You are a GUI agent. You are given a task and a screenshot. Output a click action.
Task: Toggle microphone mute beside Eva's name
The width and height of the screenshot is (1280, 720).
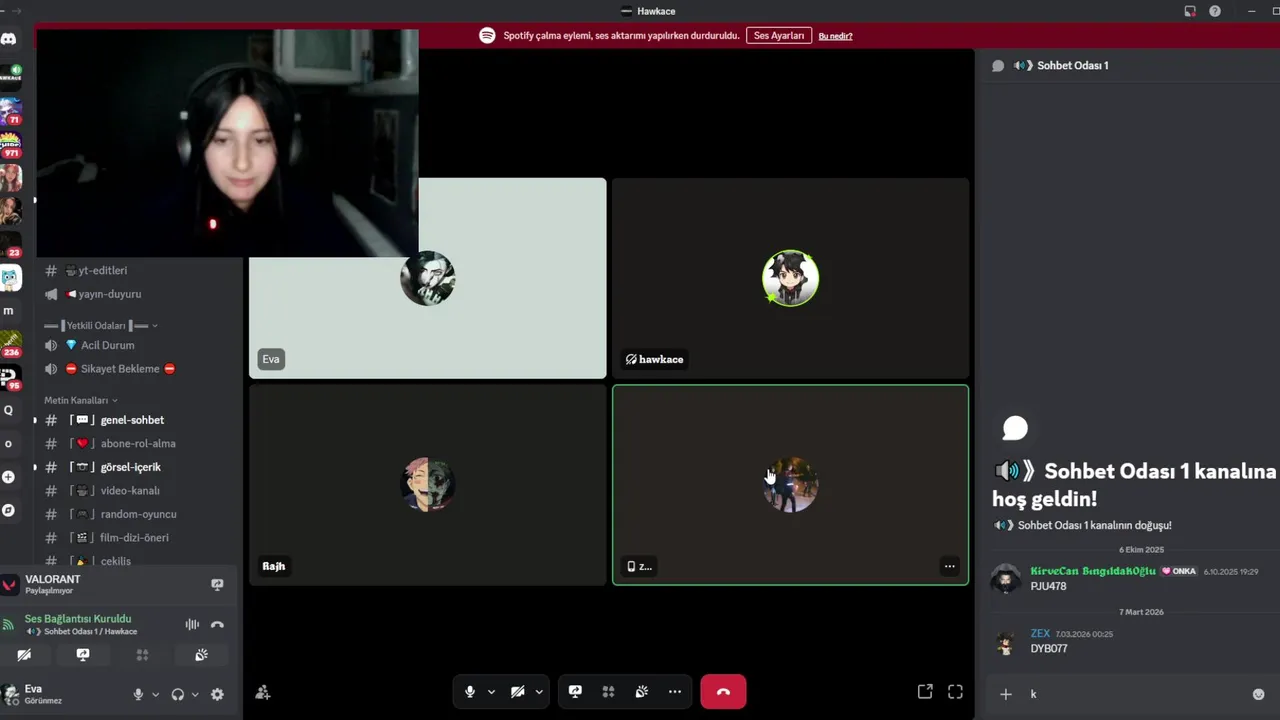pyautogui.click(x=138, y=694)
